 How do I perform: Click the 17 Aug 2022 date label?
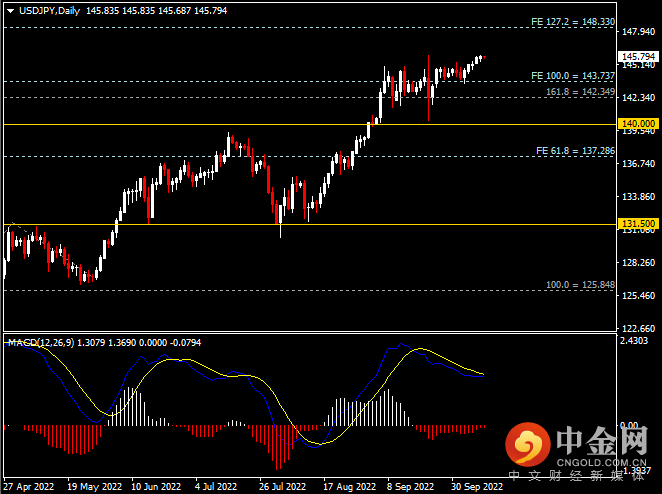point(350,486)
